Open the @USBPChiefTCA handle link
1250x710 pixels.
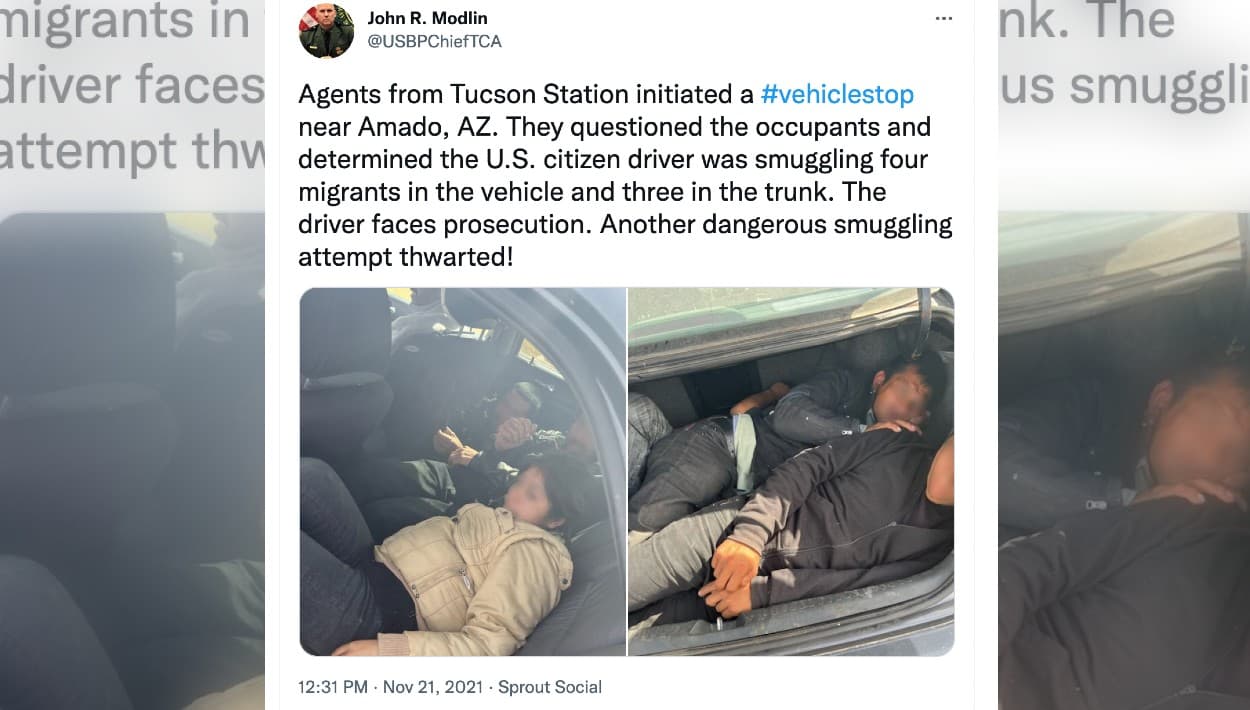coord(434,42)
